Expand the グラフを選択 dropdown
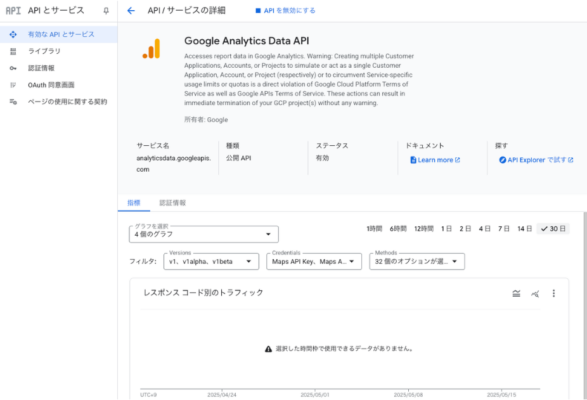This screenshot has width=587, height=400. pos(204,234)
